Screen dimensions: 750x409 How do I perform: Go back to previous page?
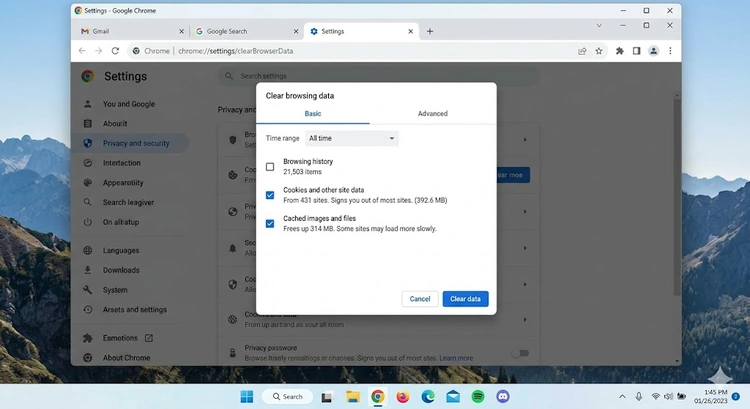tap(82, 51)
